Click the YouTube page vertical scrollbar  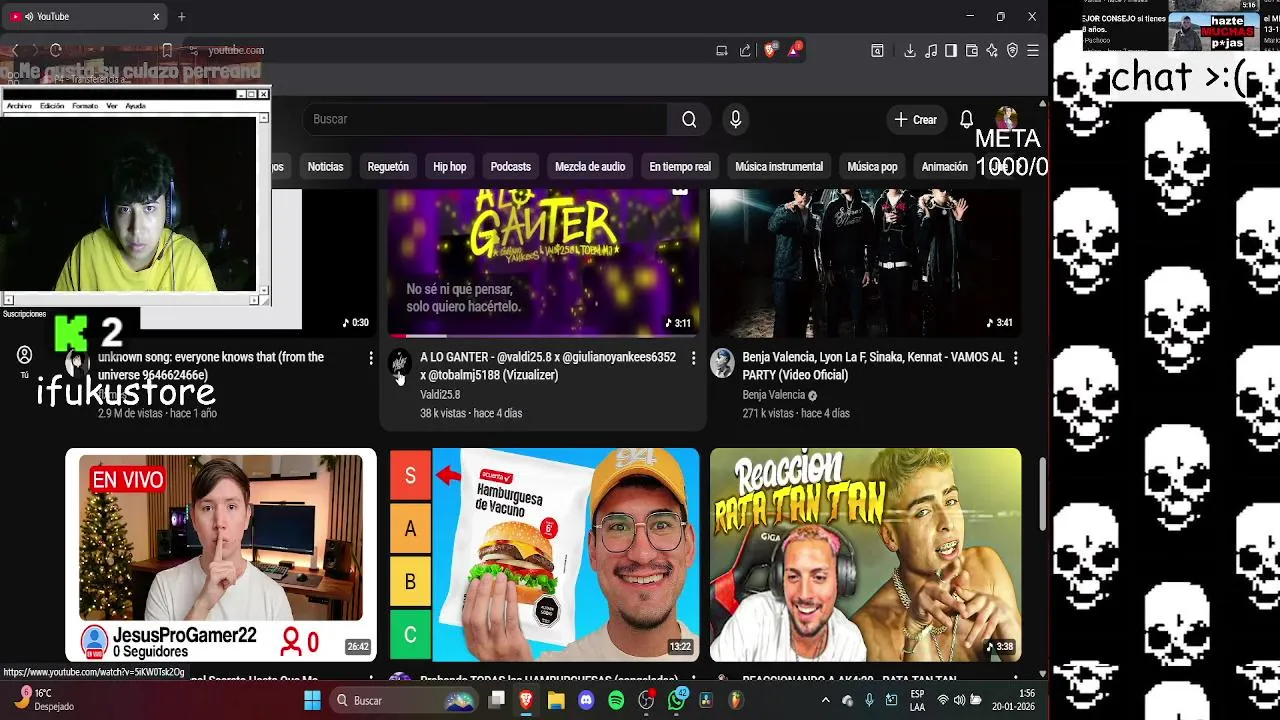pos(1042,495)
